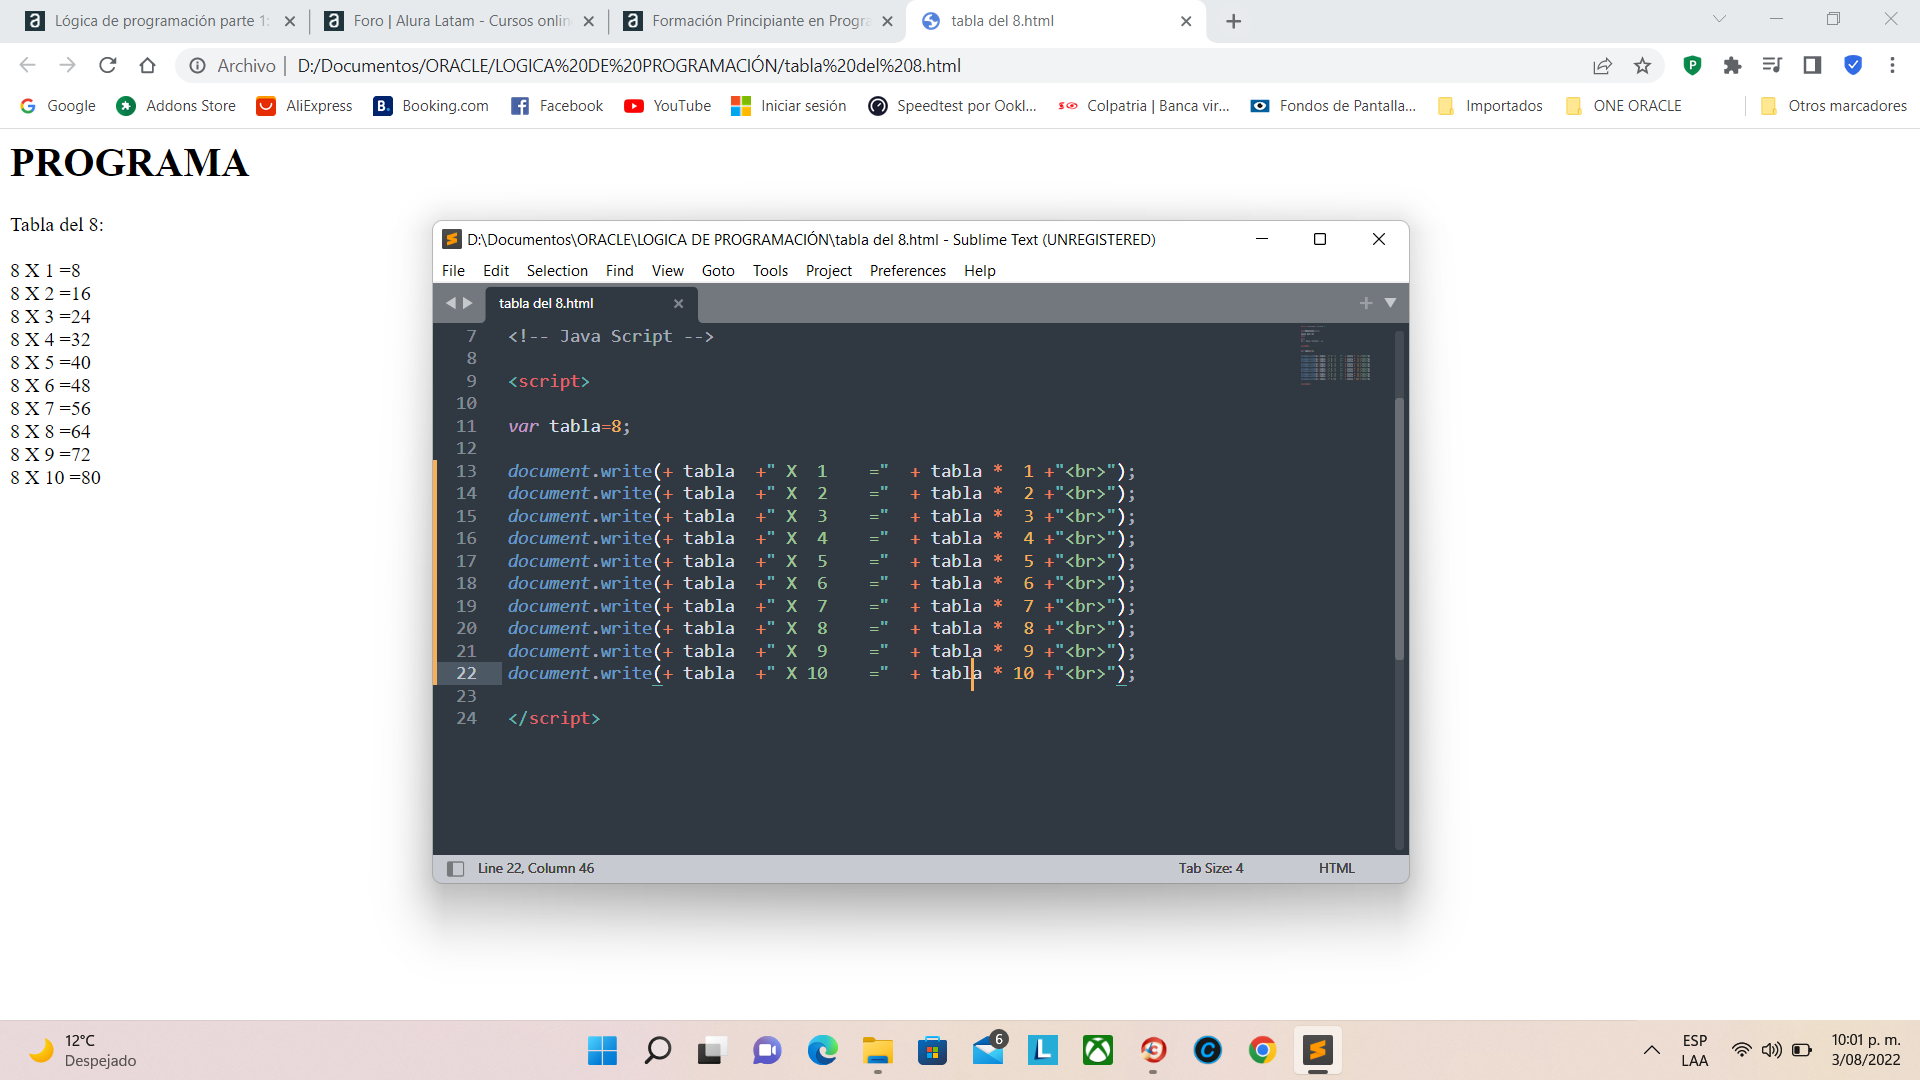Open Importados bookmarks folder

pyautogui.click(x=1490, y=106)
